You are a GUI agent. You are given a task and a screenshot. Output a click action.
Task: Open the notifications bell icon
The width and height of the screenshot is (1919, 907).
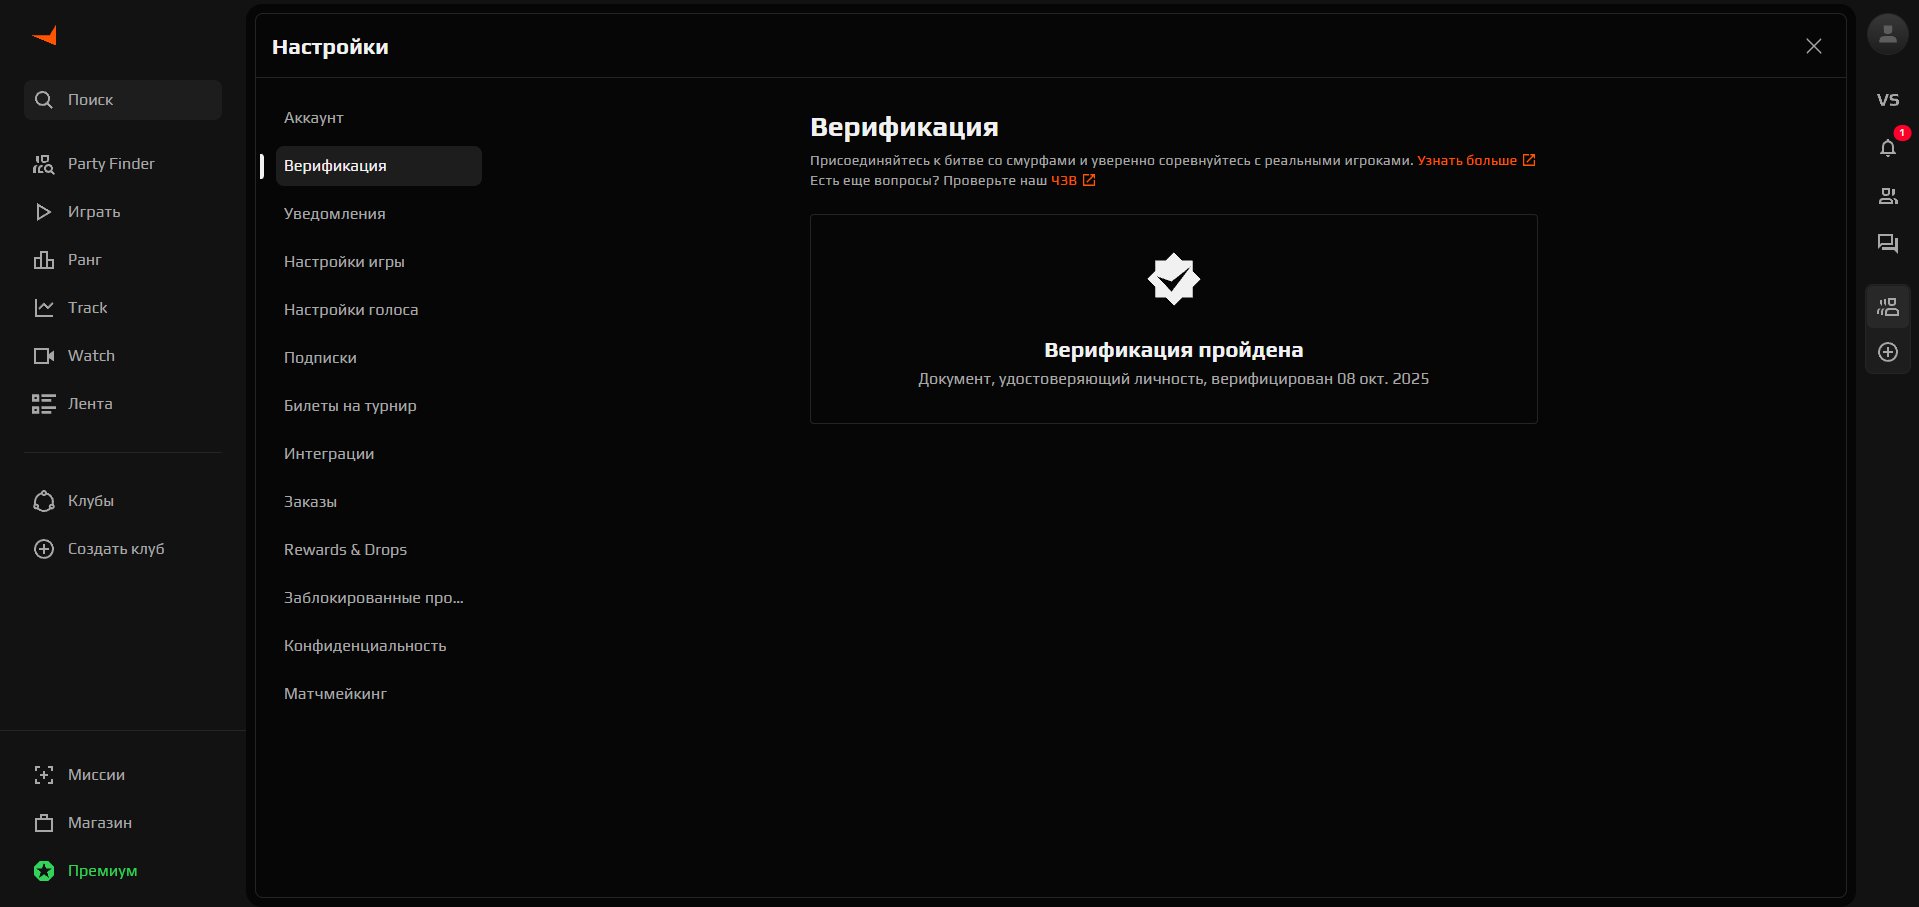(1887, 148)
